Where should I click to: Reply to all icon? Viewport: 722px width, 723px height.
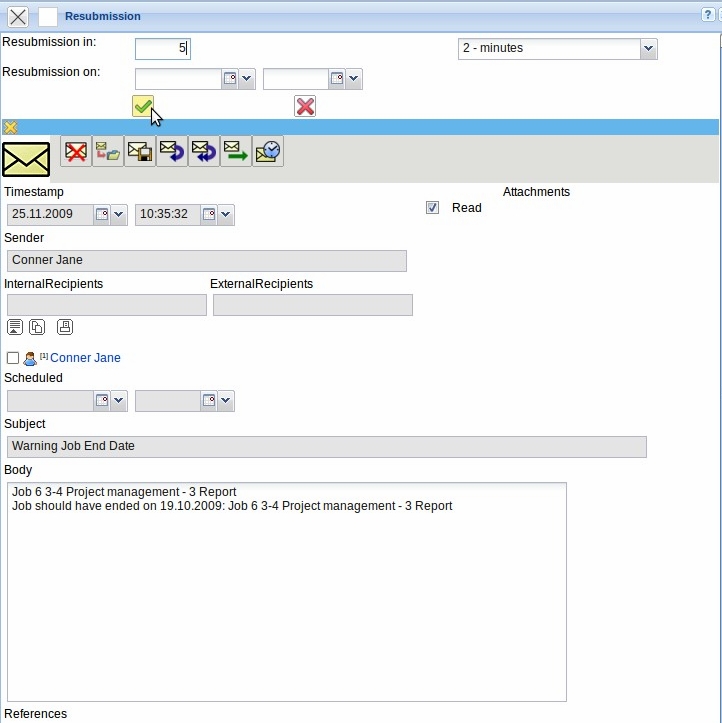(204, 151)
